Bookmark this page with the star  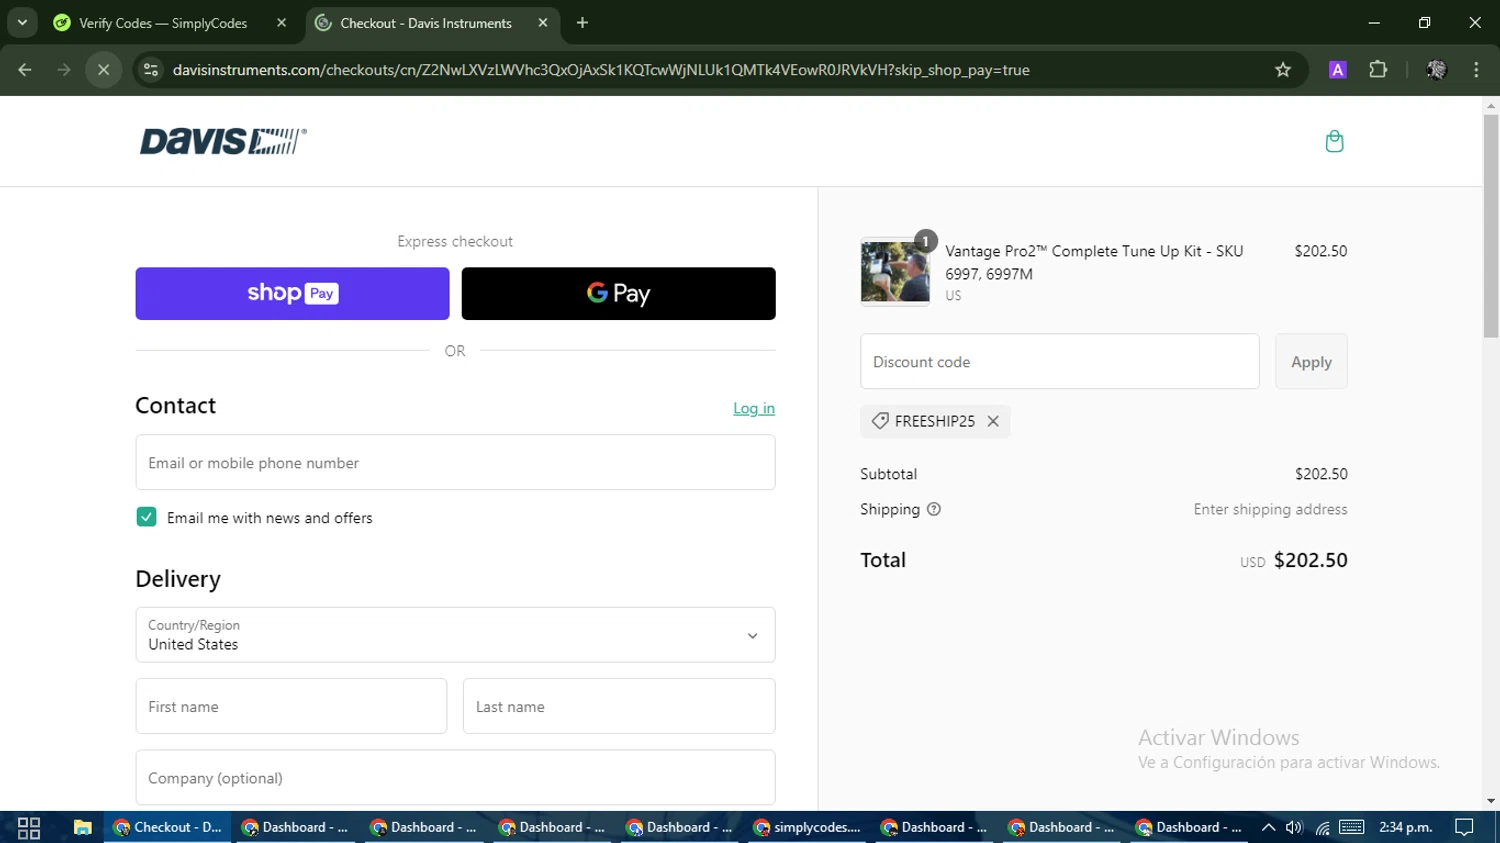1283,70
